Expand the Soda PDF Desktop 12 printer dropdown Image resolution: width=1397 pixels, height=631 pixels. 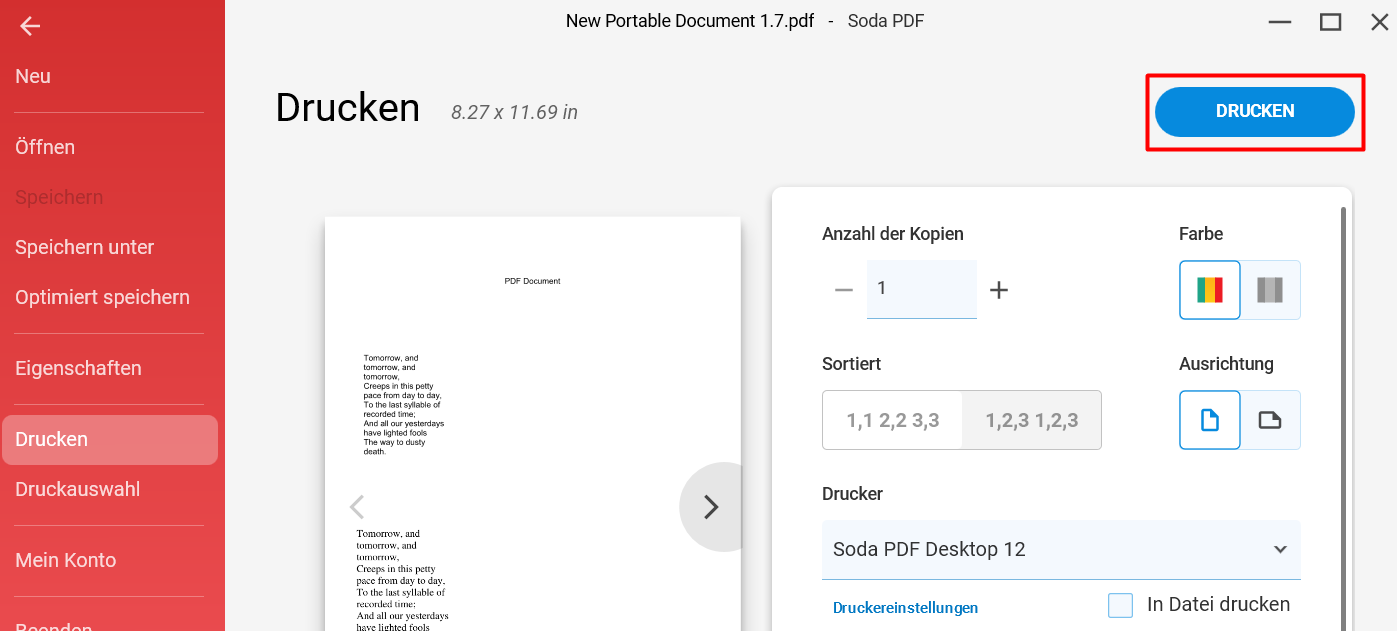pos(1061,550)
